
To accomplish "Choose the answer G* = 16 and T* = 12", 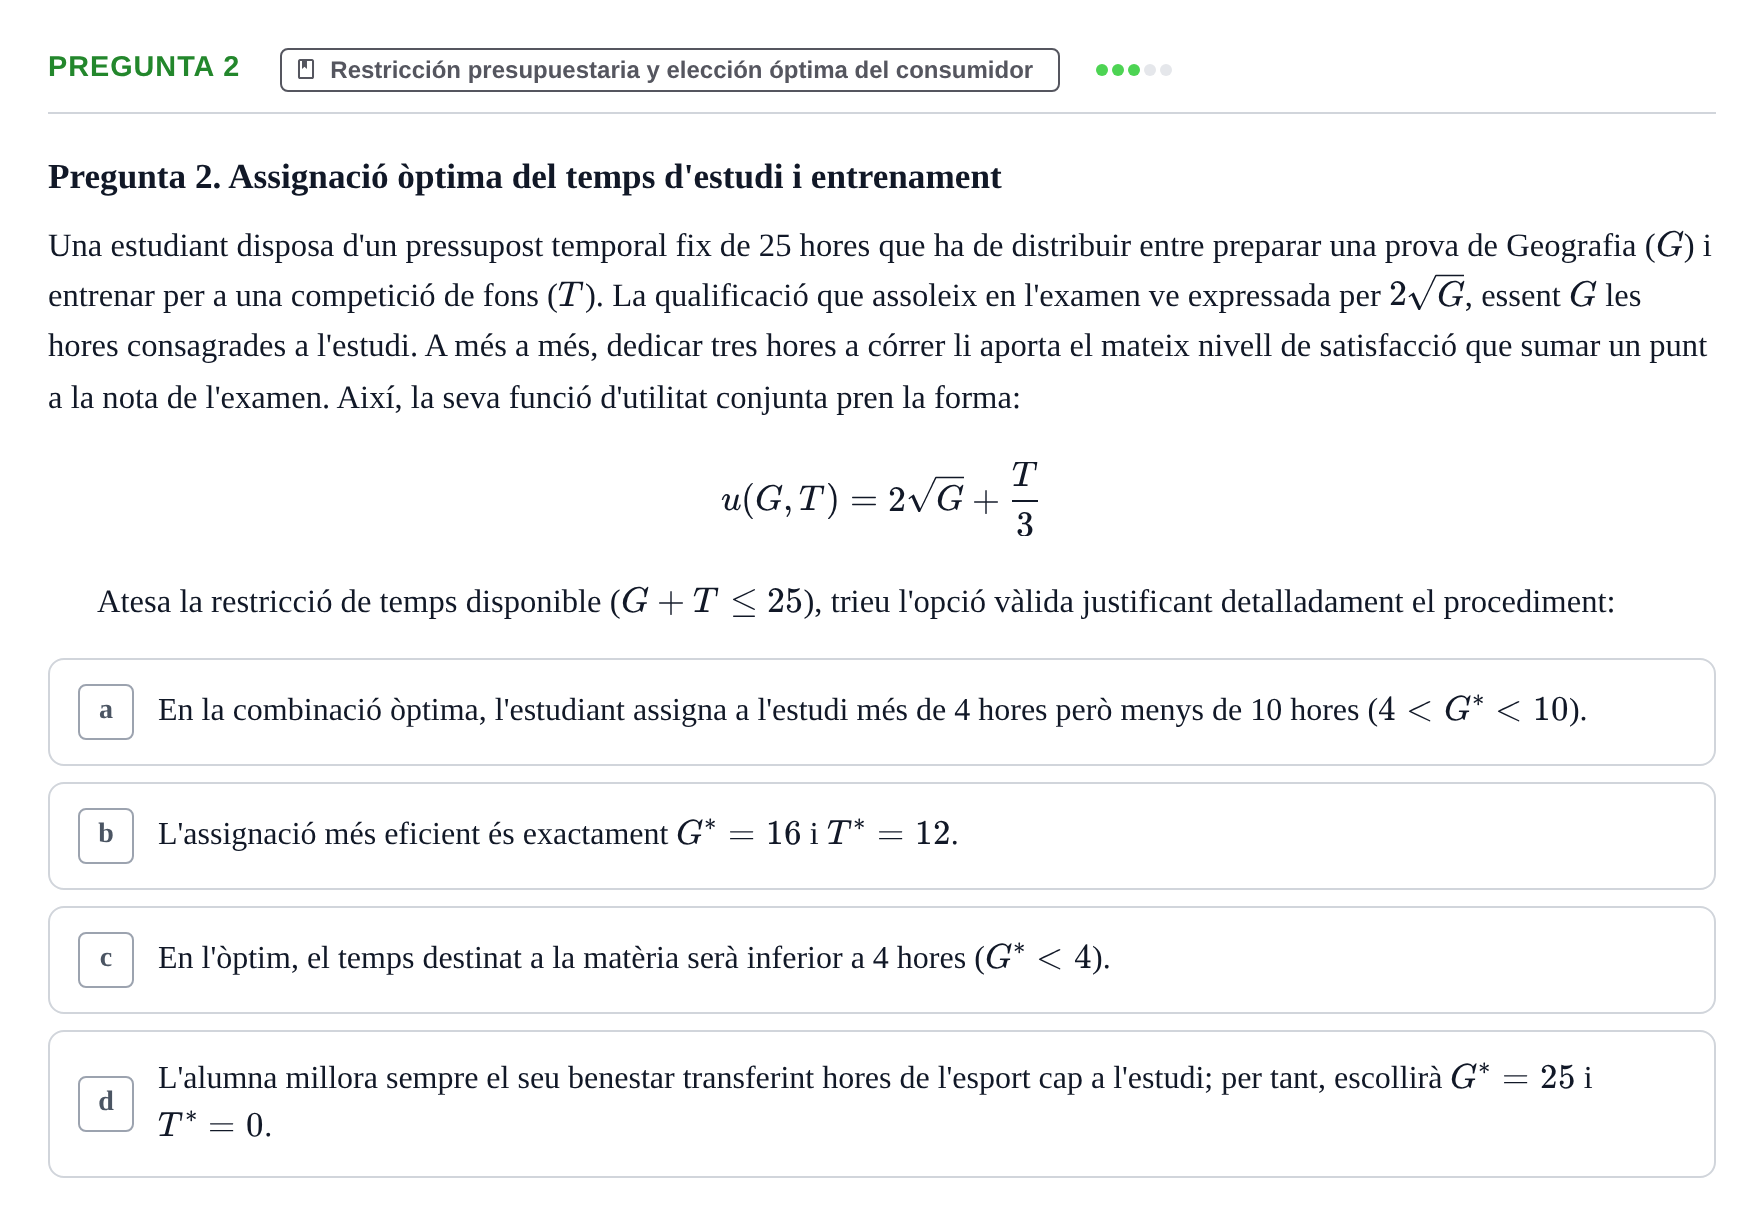I will [x=882, y=836].
